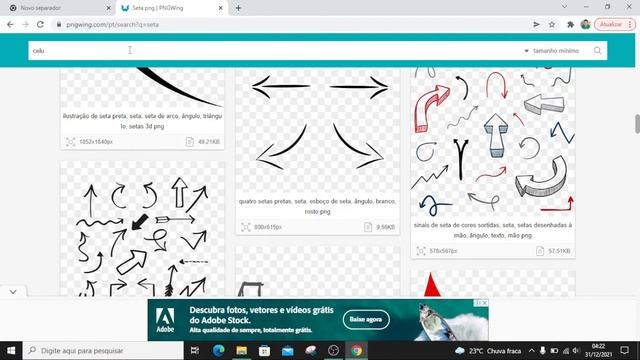Open the tab search chevron in title bar

[564, 7]
